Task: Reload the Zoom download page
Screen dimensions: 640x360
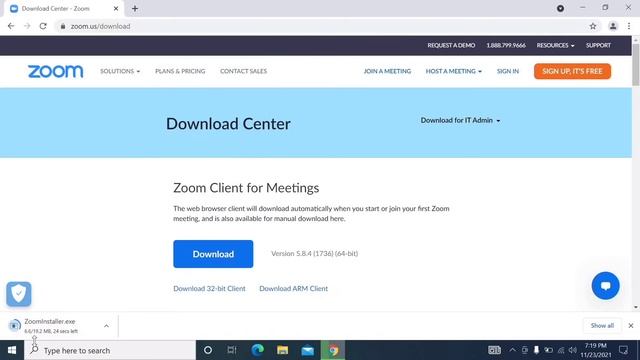Action: 43,26
